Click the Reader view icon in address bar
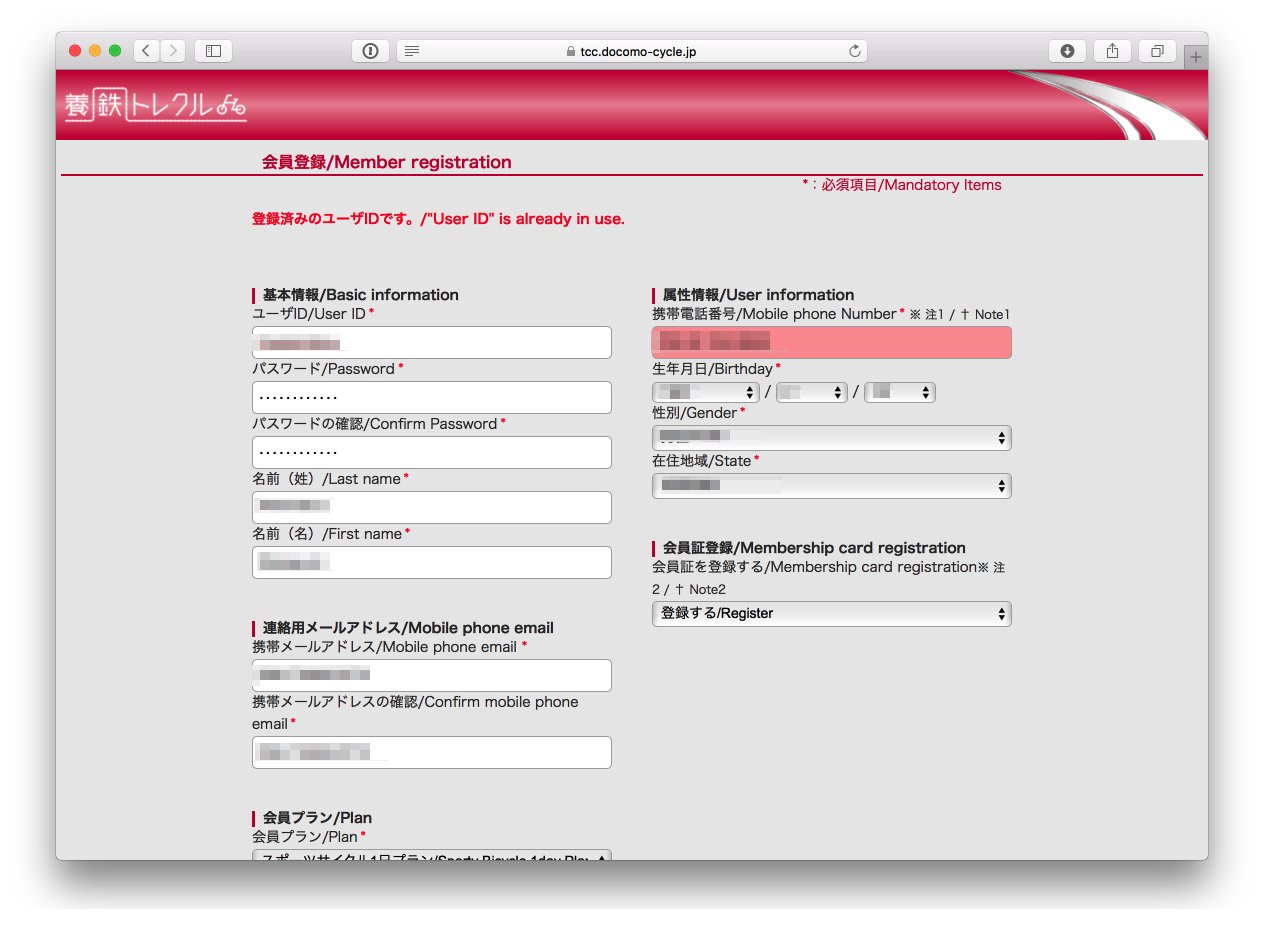 point(412,51)
